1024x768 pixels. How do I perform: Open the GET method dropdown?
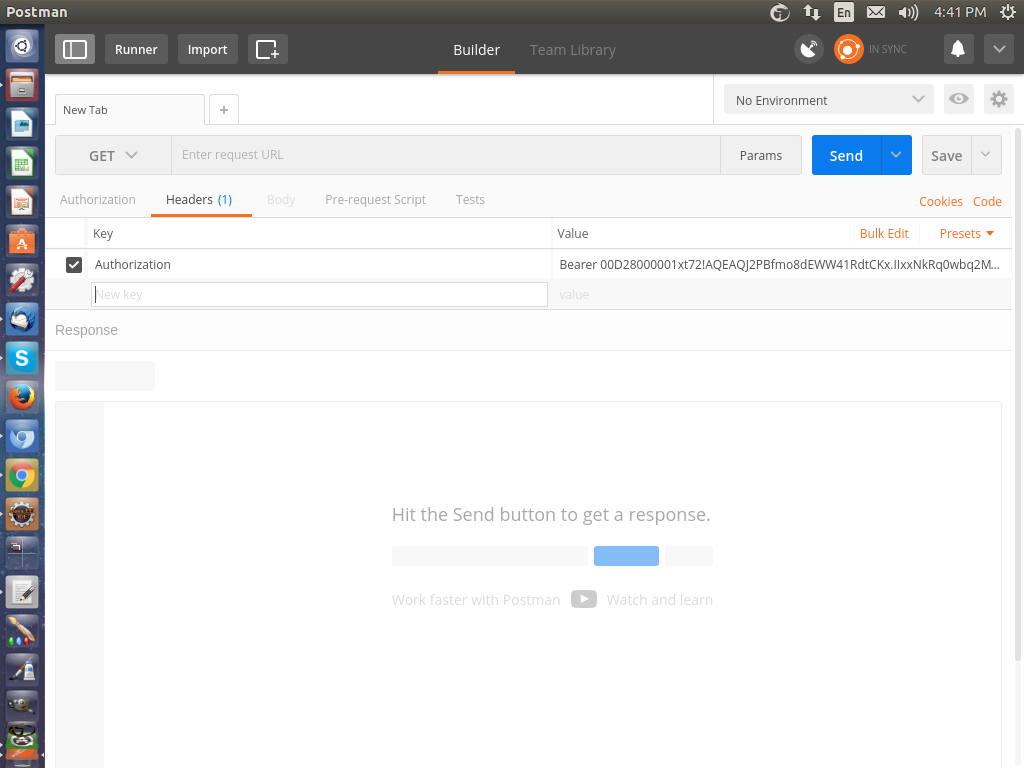click(113, 155)
